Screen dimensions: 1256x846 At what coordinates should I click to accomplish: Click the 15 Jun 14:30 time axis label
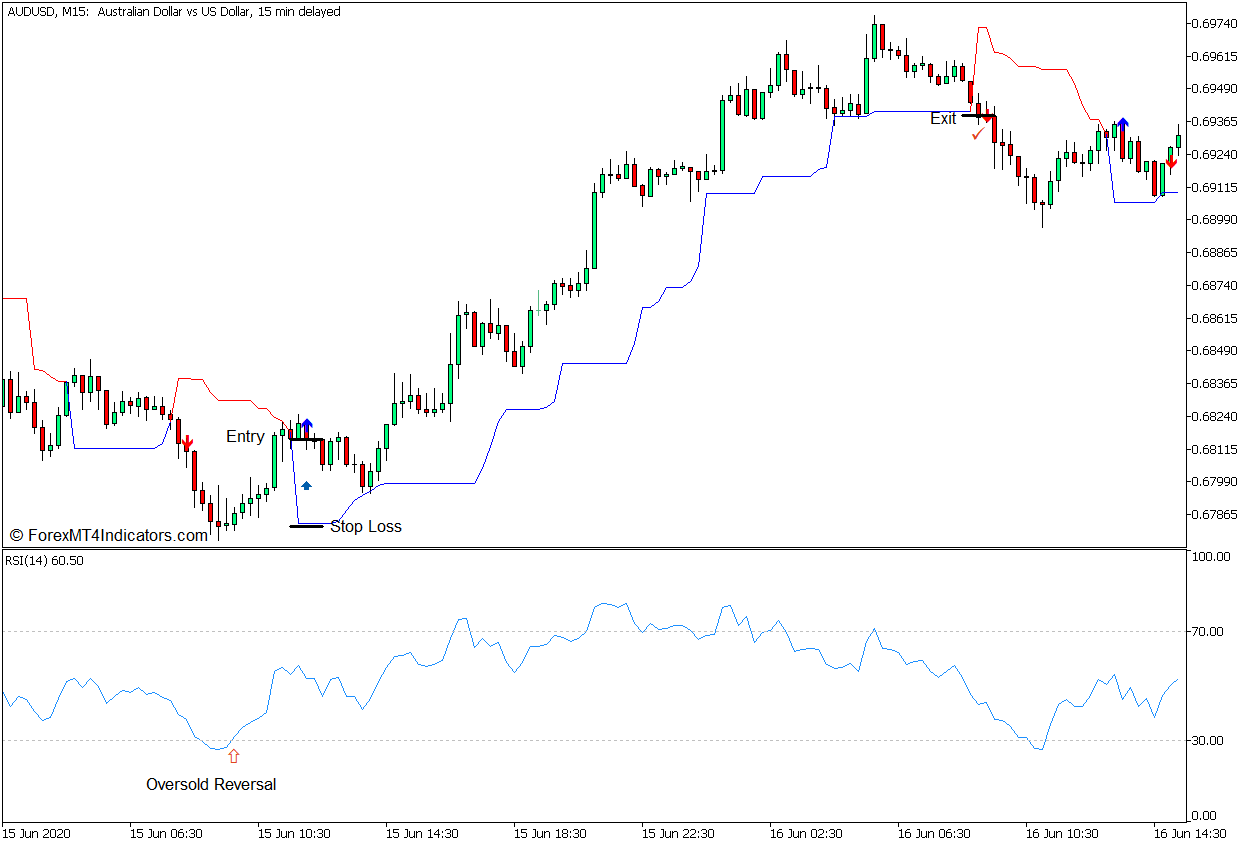pos(422,832)
